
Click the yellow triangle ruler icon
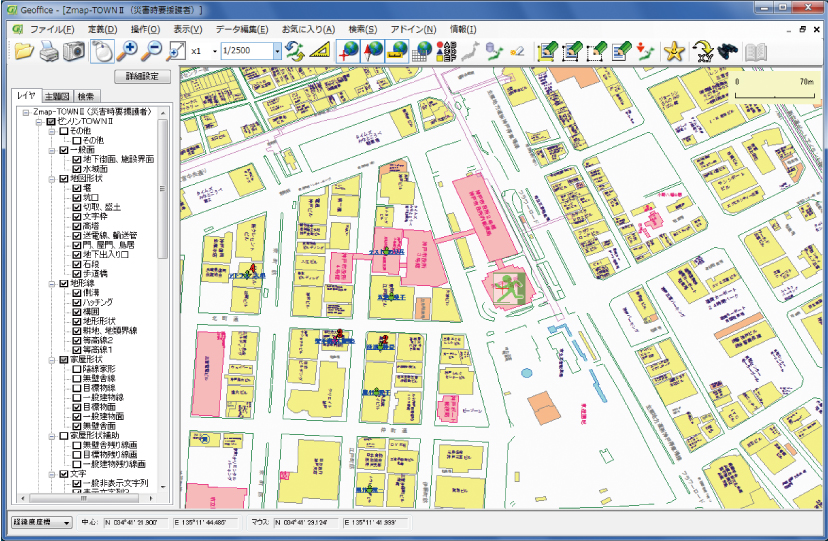click(x=320, y=51)
